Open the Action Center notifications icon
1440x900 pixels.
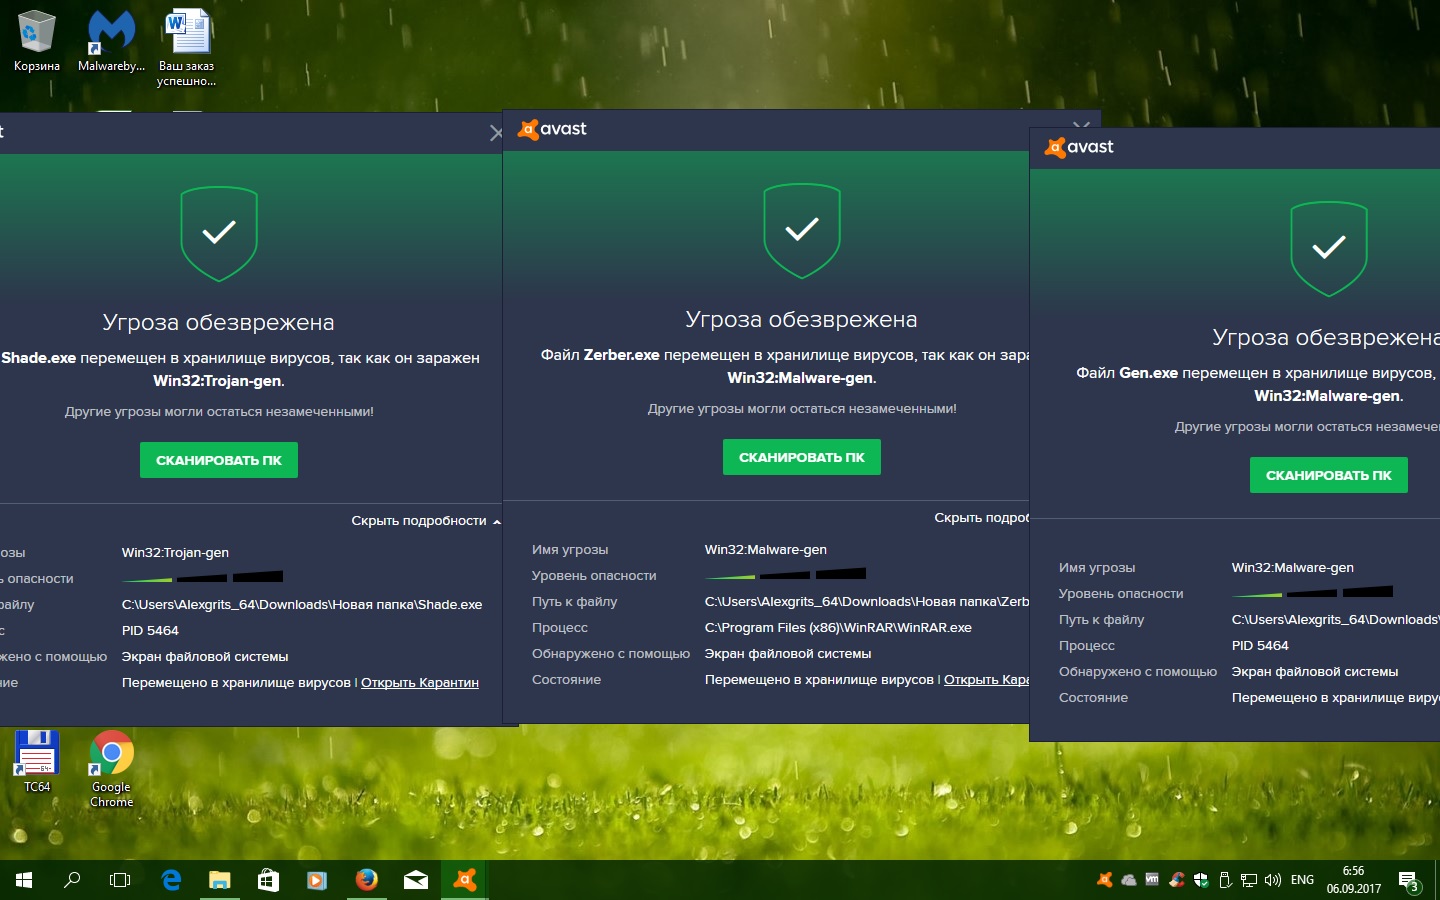click(1409, 881)
